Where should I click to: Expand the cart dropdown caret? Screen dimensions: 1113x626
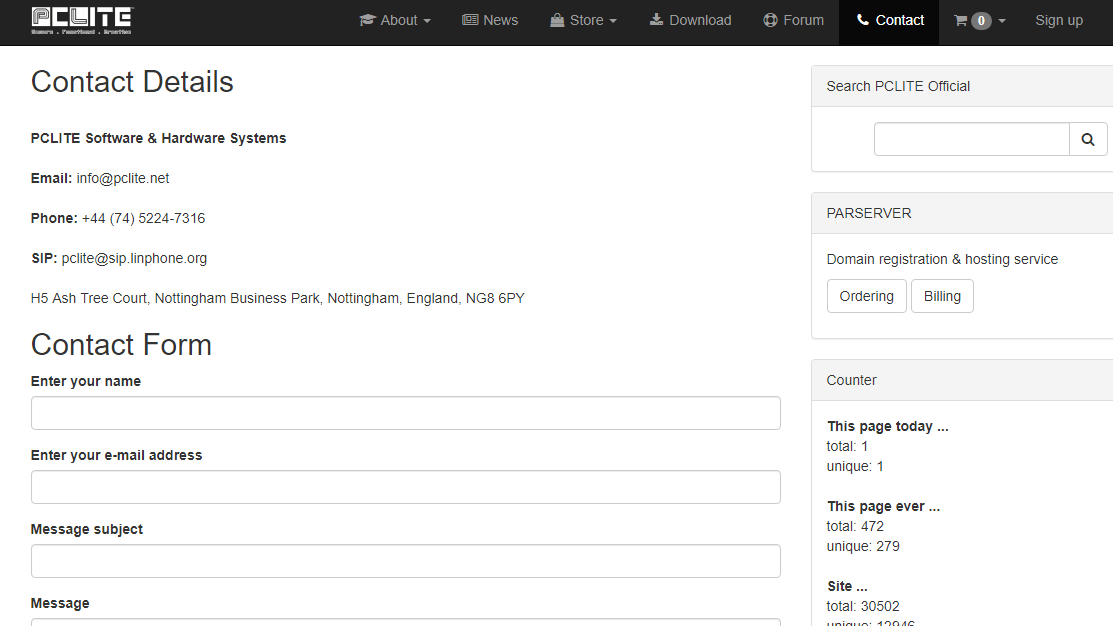[x=1002, y=21]
